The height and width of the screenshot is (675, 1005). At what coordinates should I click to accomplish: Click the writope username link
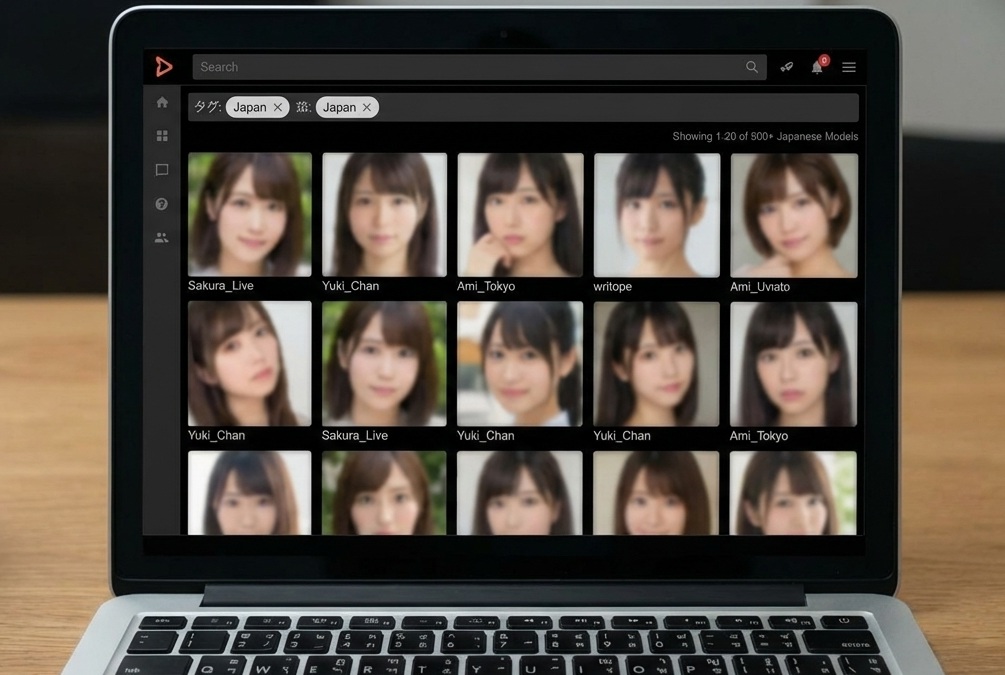pyautogui.click(x=612, y=287)
